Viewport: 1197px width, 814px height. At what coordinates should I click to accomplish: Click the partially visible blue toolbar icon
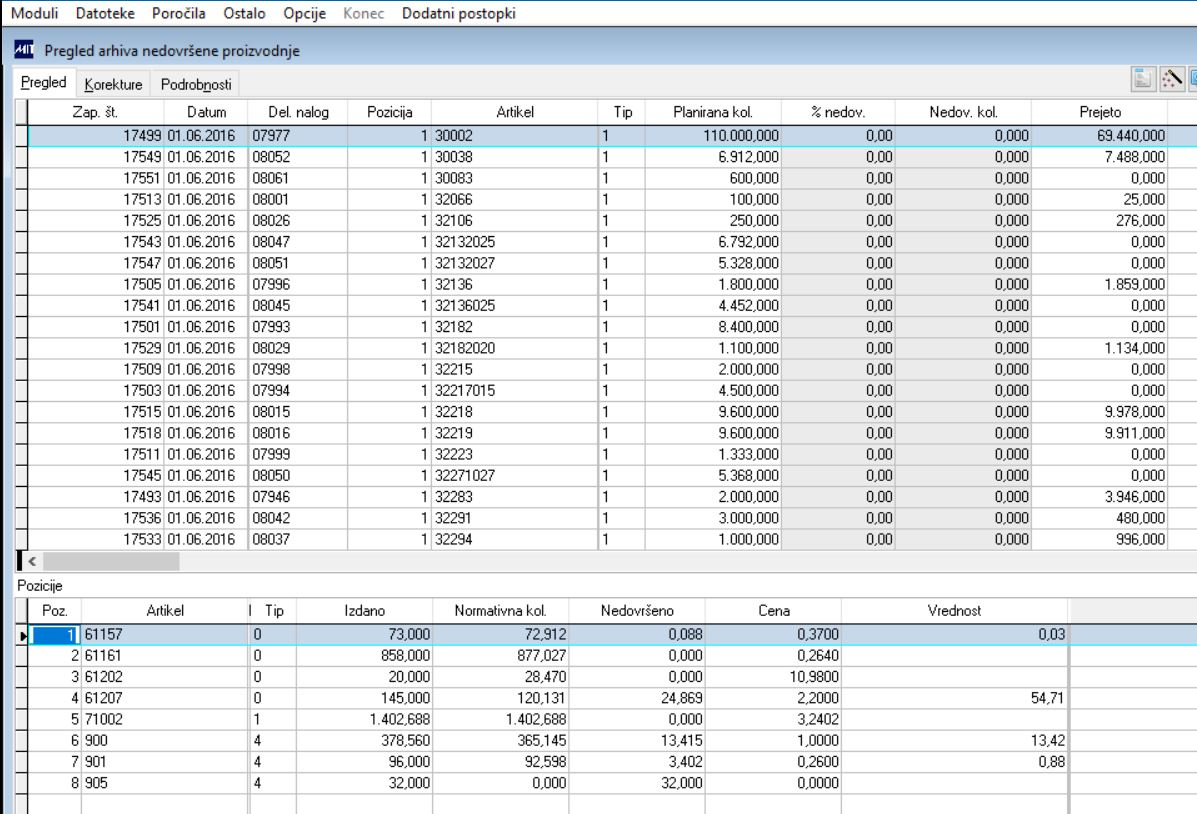[x=1192, y=79]
